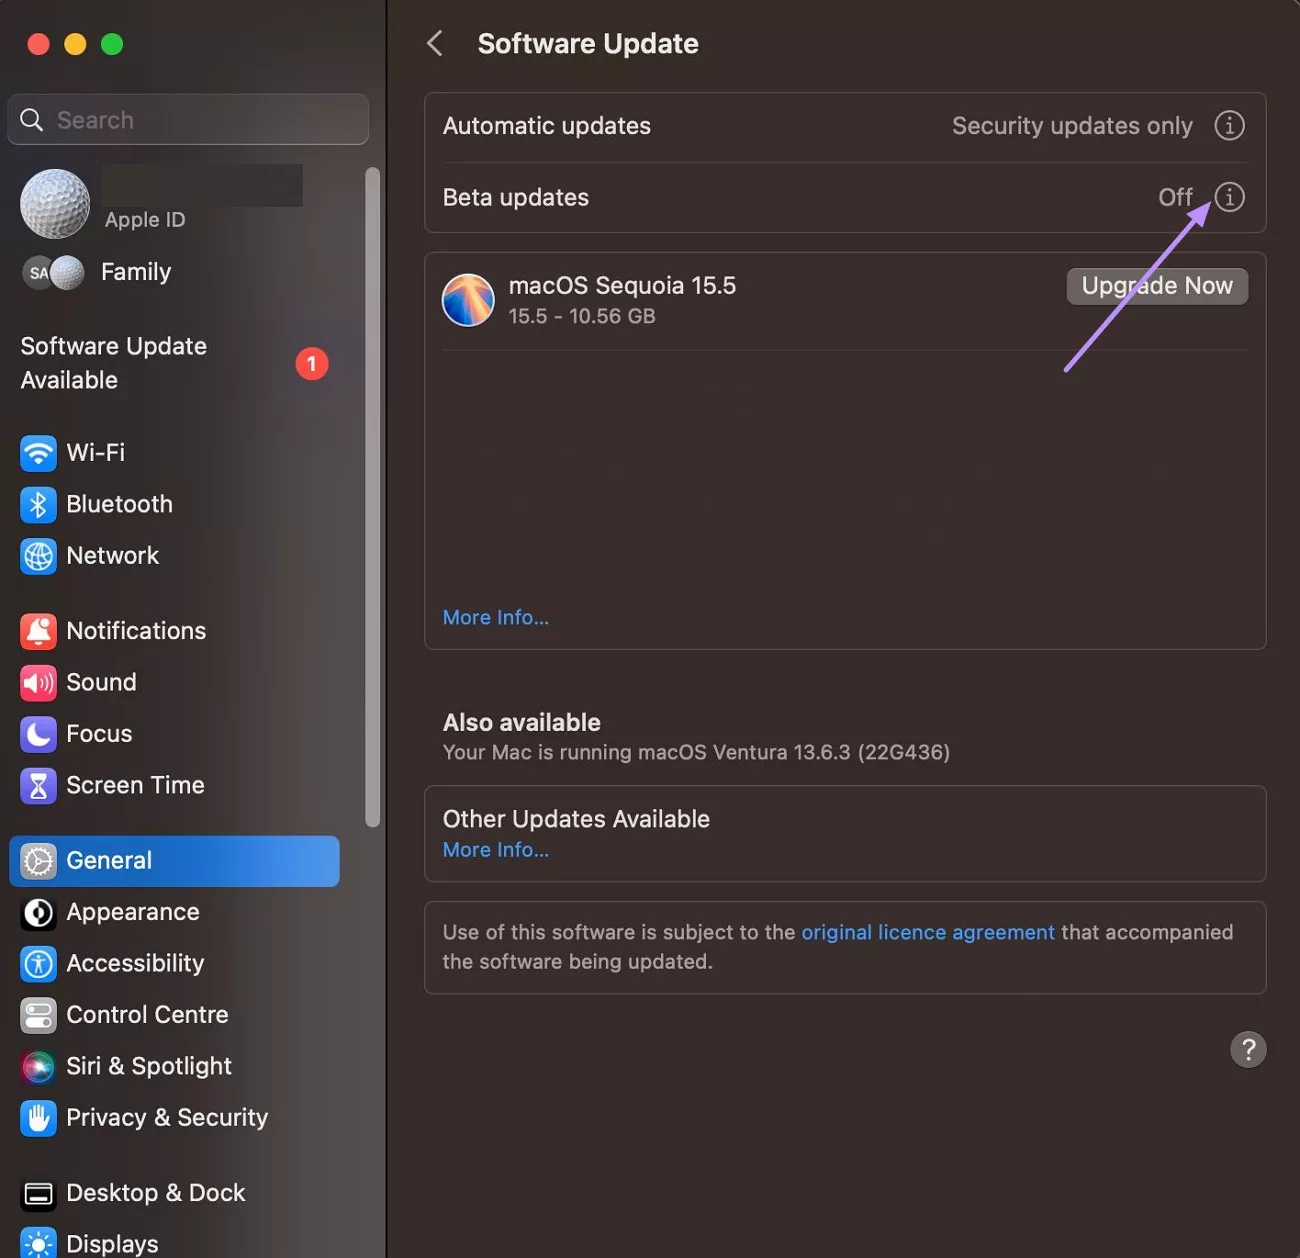Click the Beta updates 'Off' value
This screenshot has width=1300, height=1258.
(1175, 197)
